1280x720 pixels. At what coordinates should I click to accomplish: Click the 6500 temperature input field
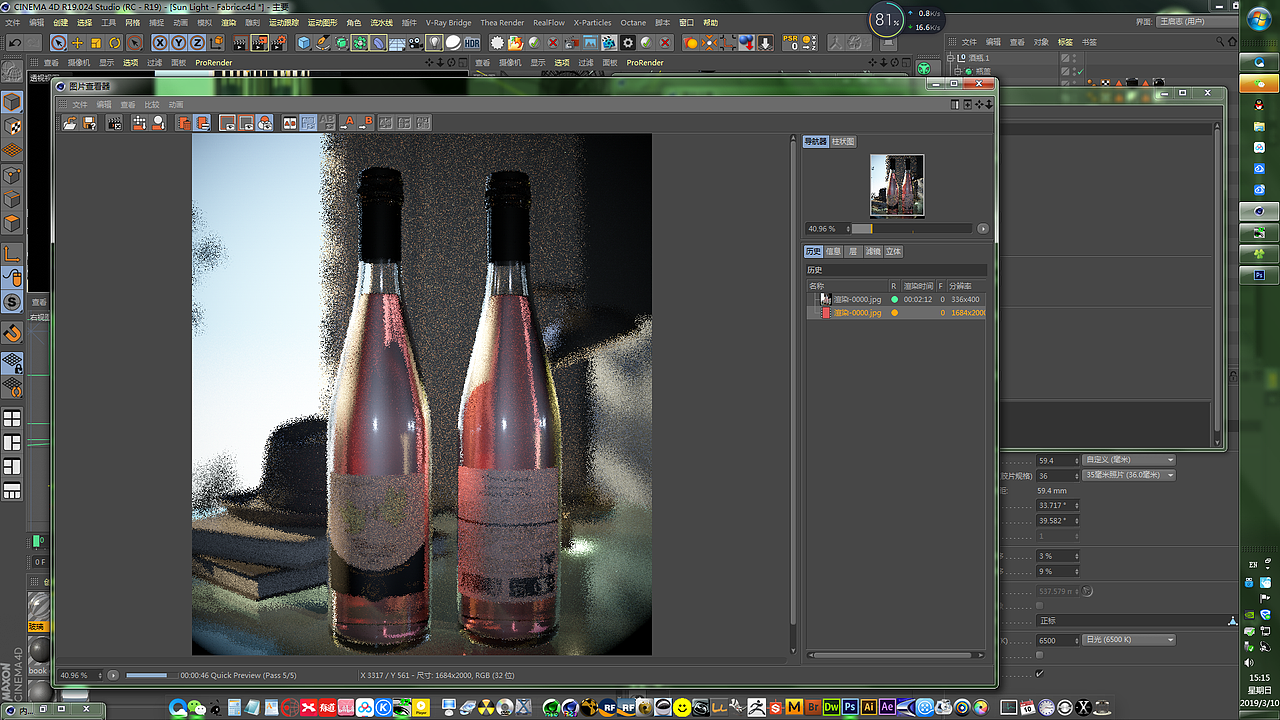coord(1058,640)
